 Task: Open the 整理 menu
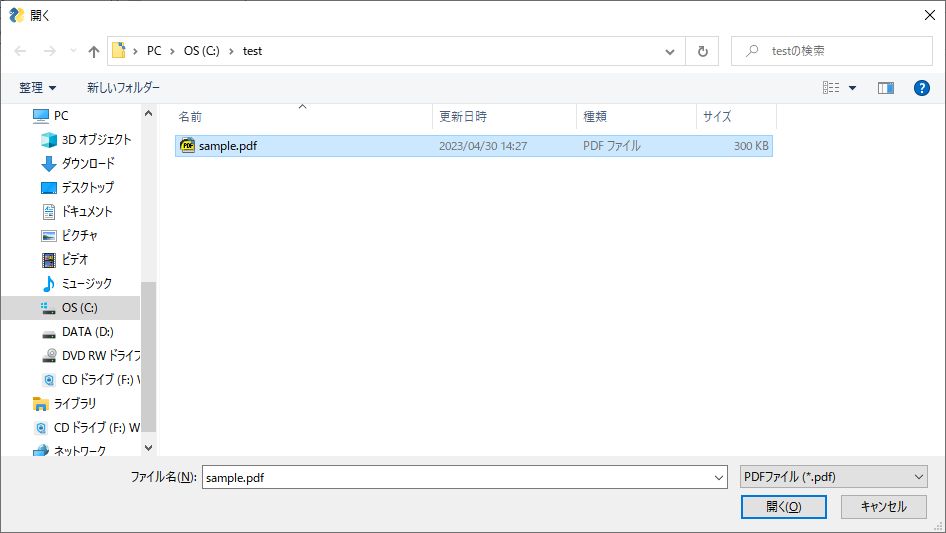[37, 88]
